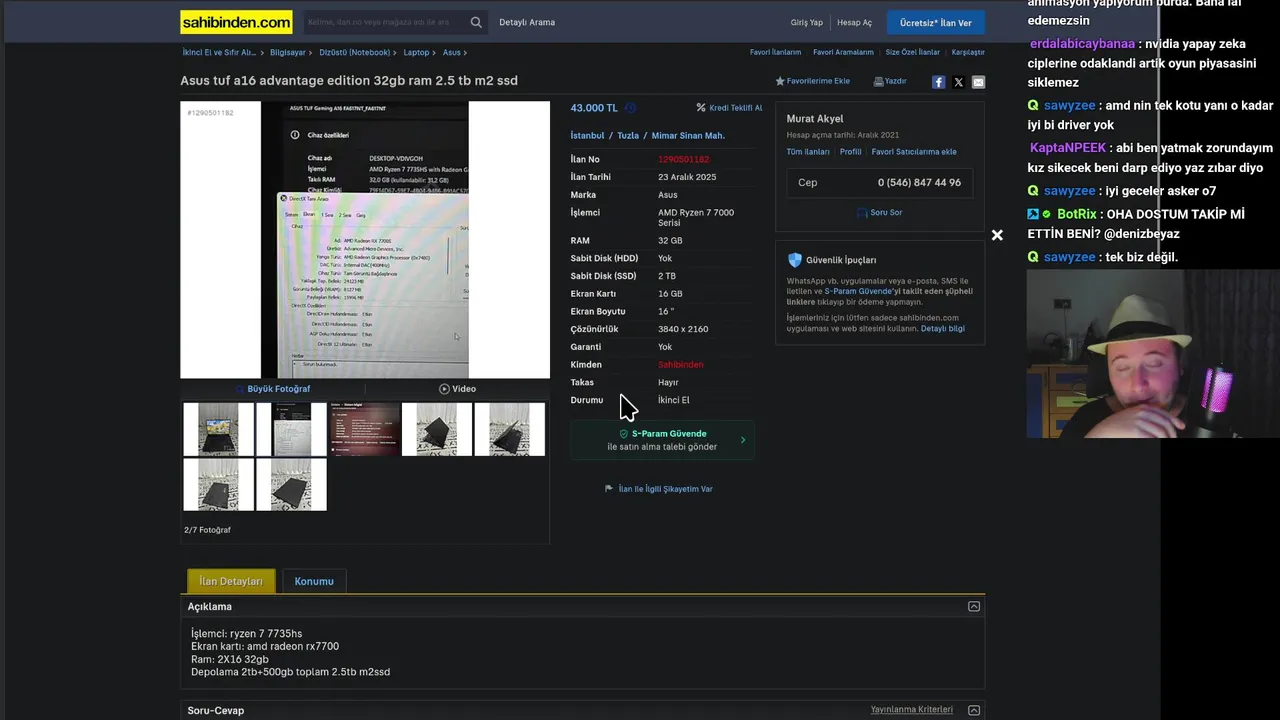This screenshot has height=720, width=1280.
Task: Click the Hesap Aç link
Action: click(x=855, y=22)
